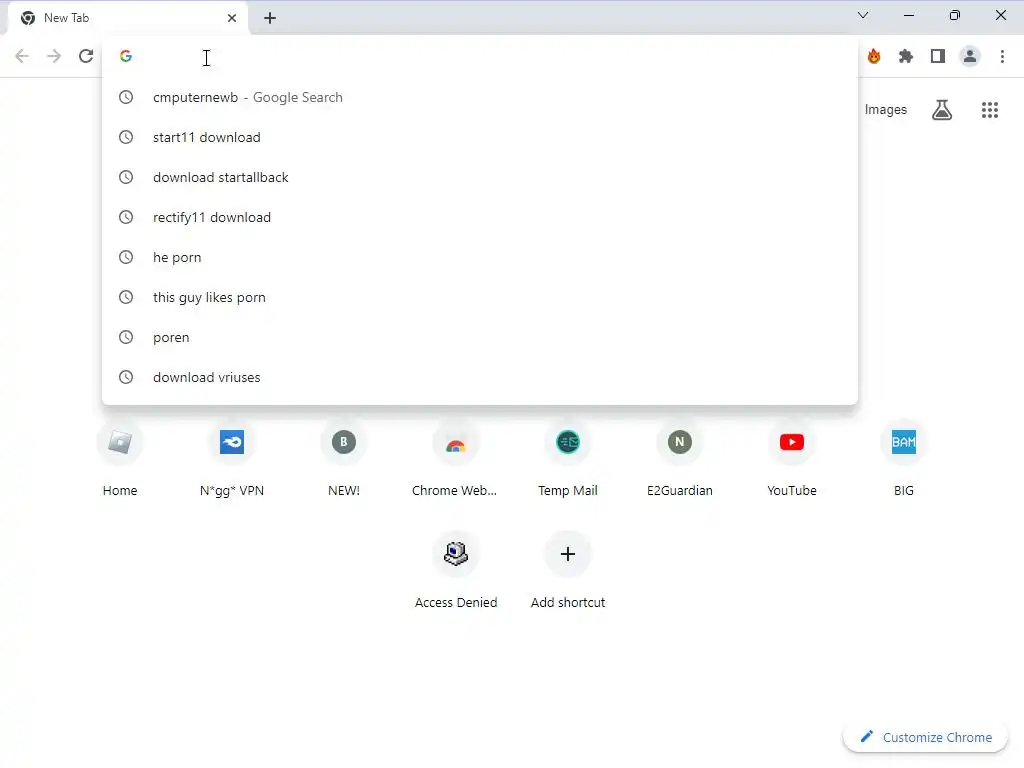Screen dimensions: 1024x768
Task: Click the Google logo in the address bar
Action: click(x=126, y=56)
